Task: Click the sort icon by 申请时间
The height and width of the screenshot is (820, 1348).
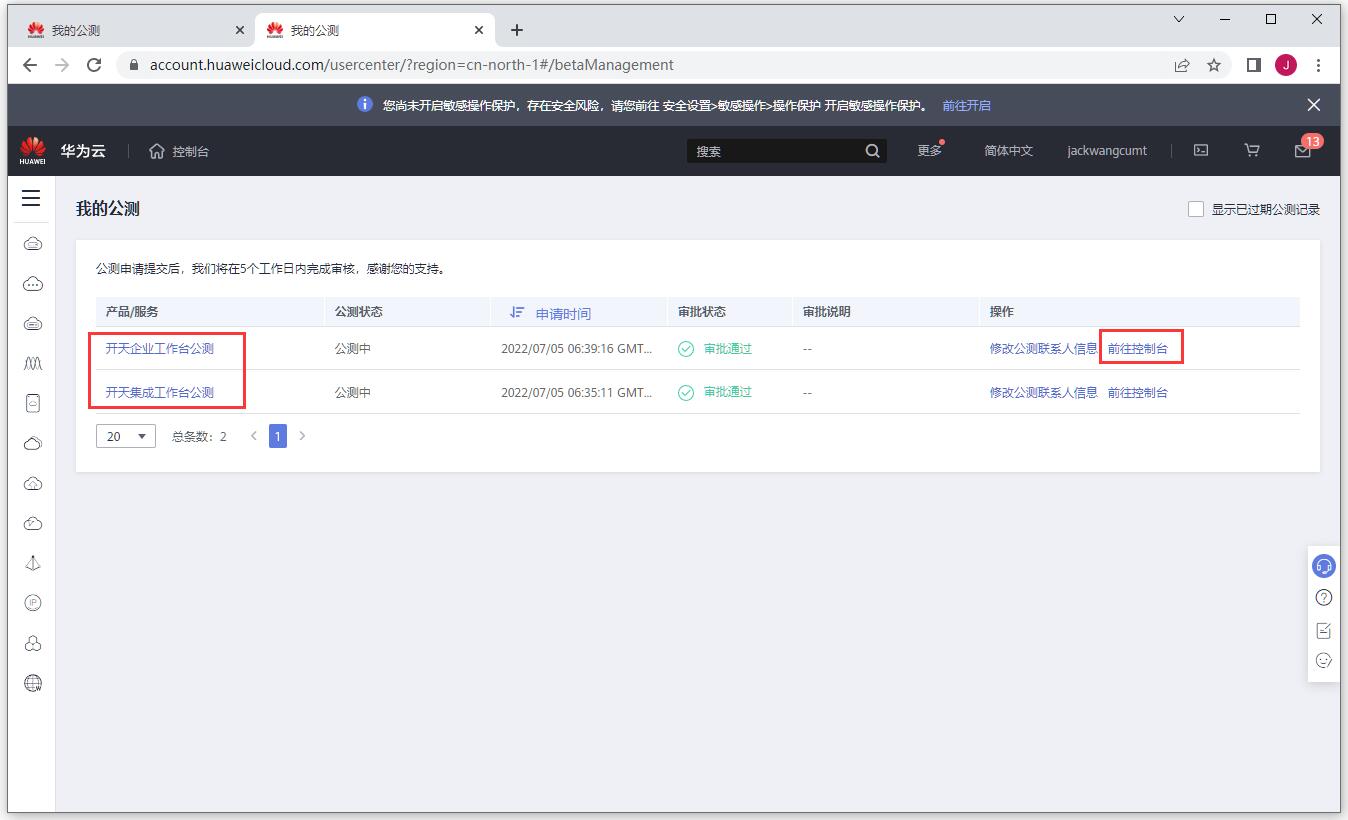Action: point(516,313)
